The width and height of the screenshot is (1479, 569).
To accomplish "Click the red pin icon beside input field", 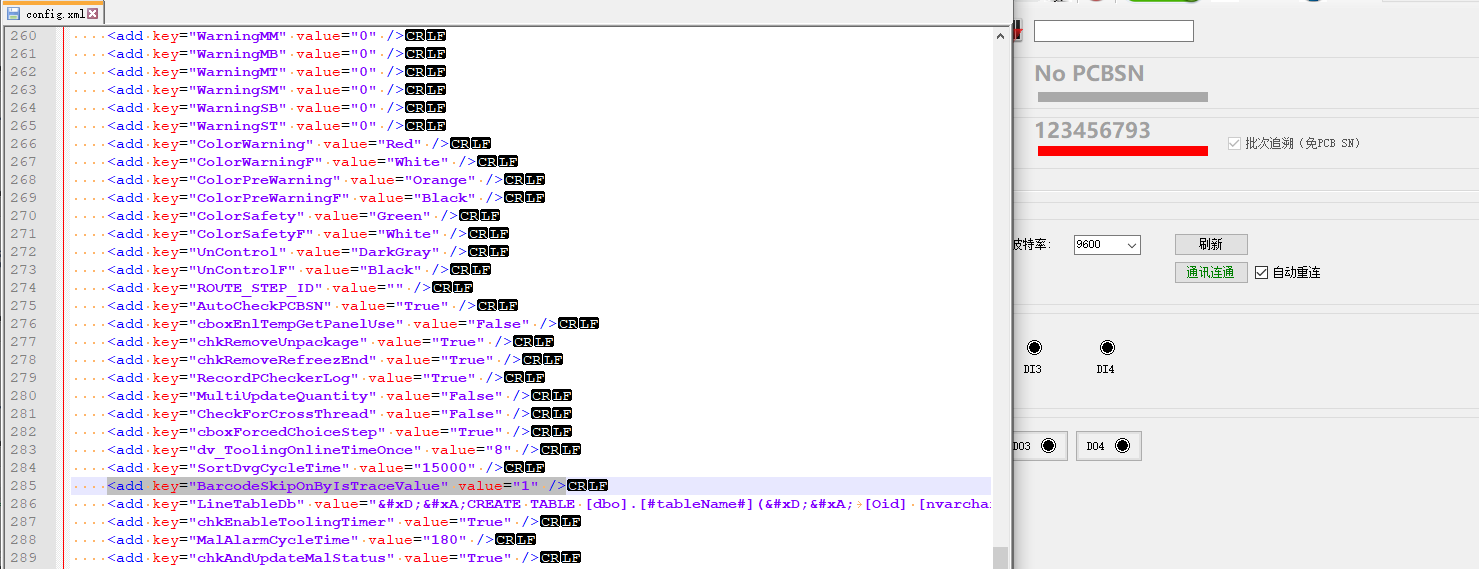I will [x=1017, y=31].
